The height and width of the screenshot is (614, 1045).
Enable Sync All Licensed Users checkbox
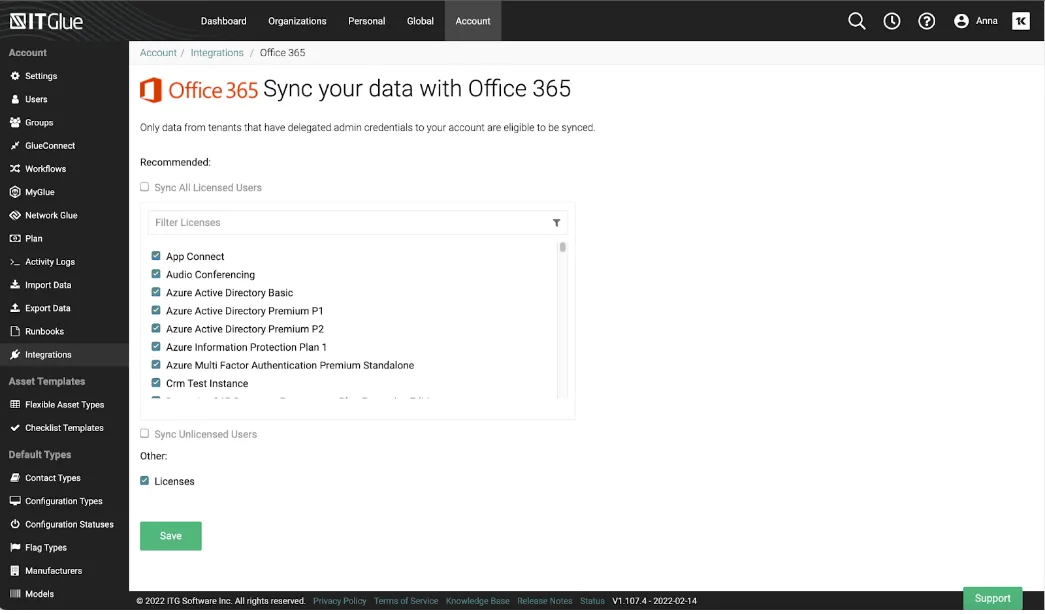coord(145,187)
